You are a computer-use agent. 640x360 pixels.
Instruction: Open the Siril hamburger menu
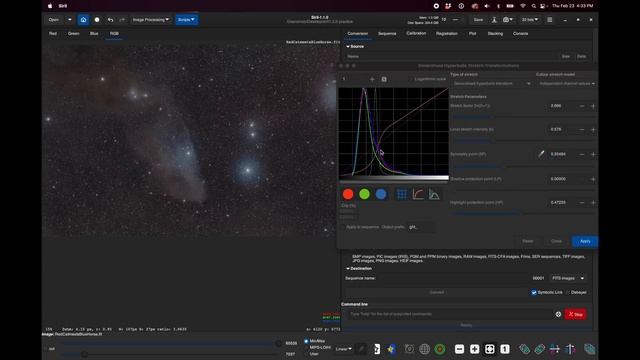[x=549, y=20]
